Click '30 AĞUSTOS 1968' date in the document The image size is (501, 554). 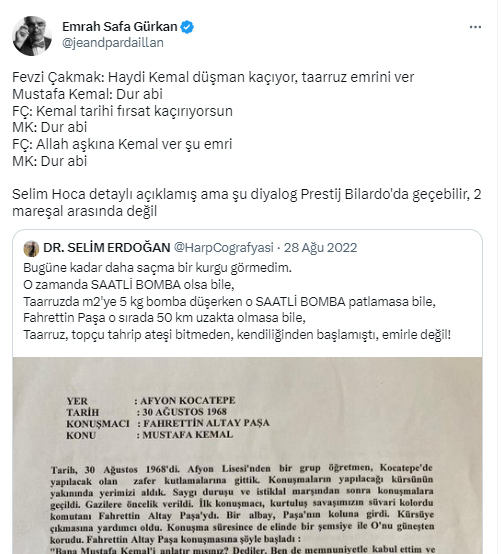coord(184,412)
